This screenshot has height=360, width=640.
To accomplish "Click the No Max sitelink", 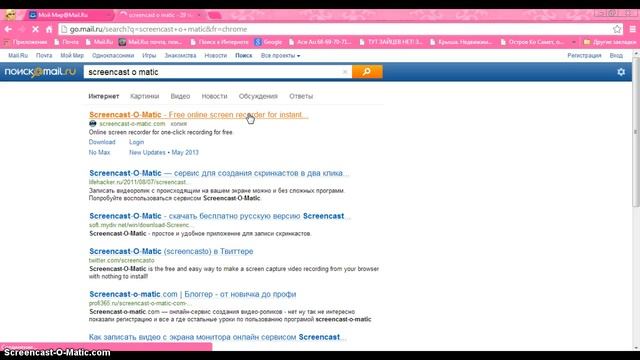I will tap(99, 152).
